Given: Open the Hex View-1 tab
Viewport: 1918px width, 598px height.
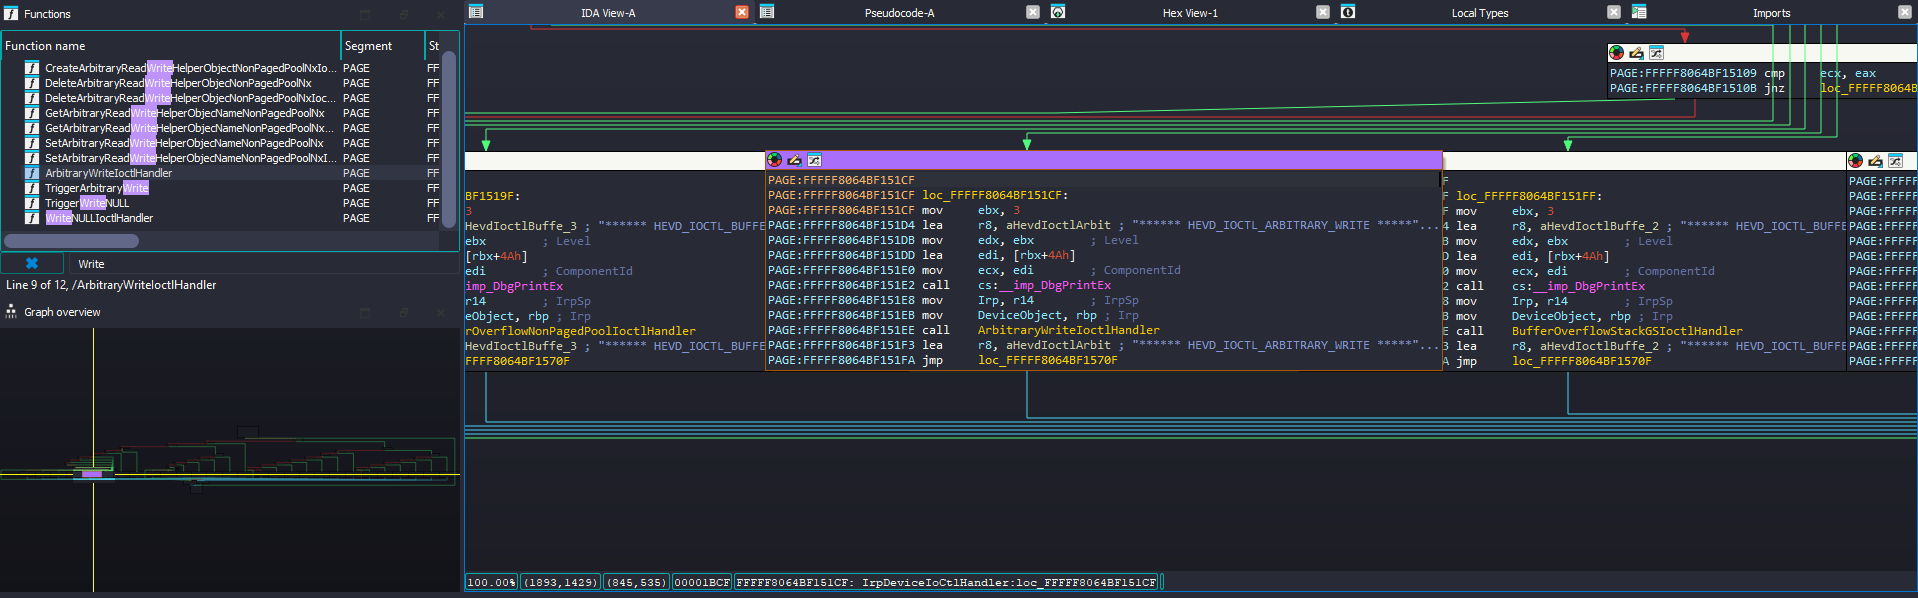Looking at the screenshot, I should pos(1190,13).
